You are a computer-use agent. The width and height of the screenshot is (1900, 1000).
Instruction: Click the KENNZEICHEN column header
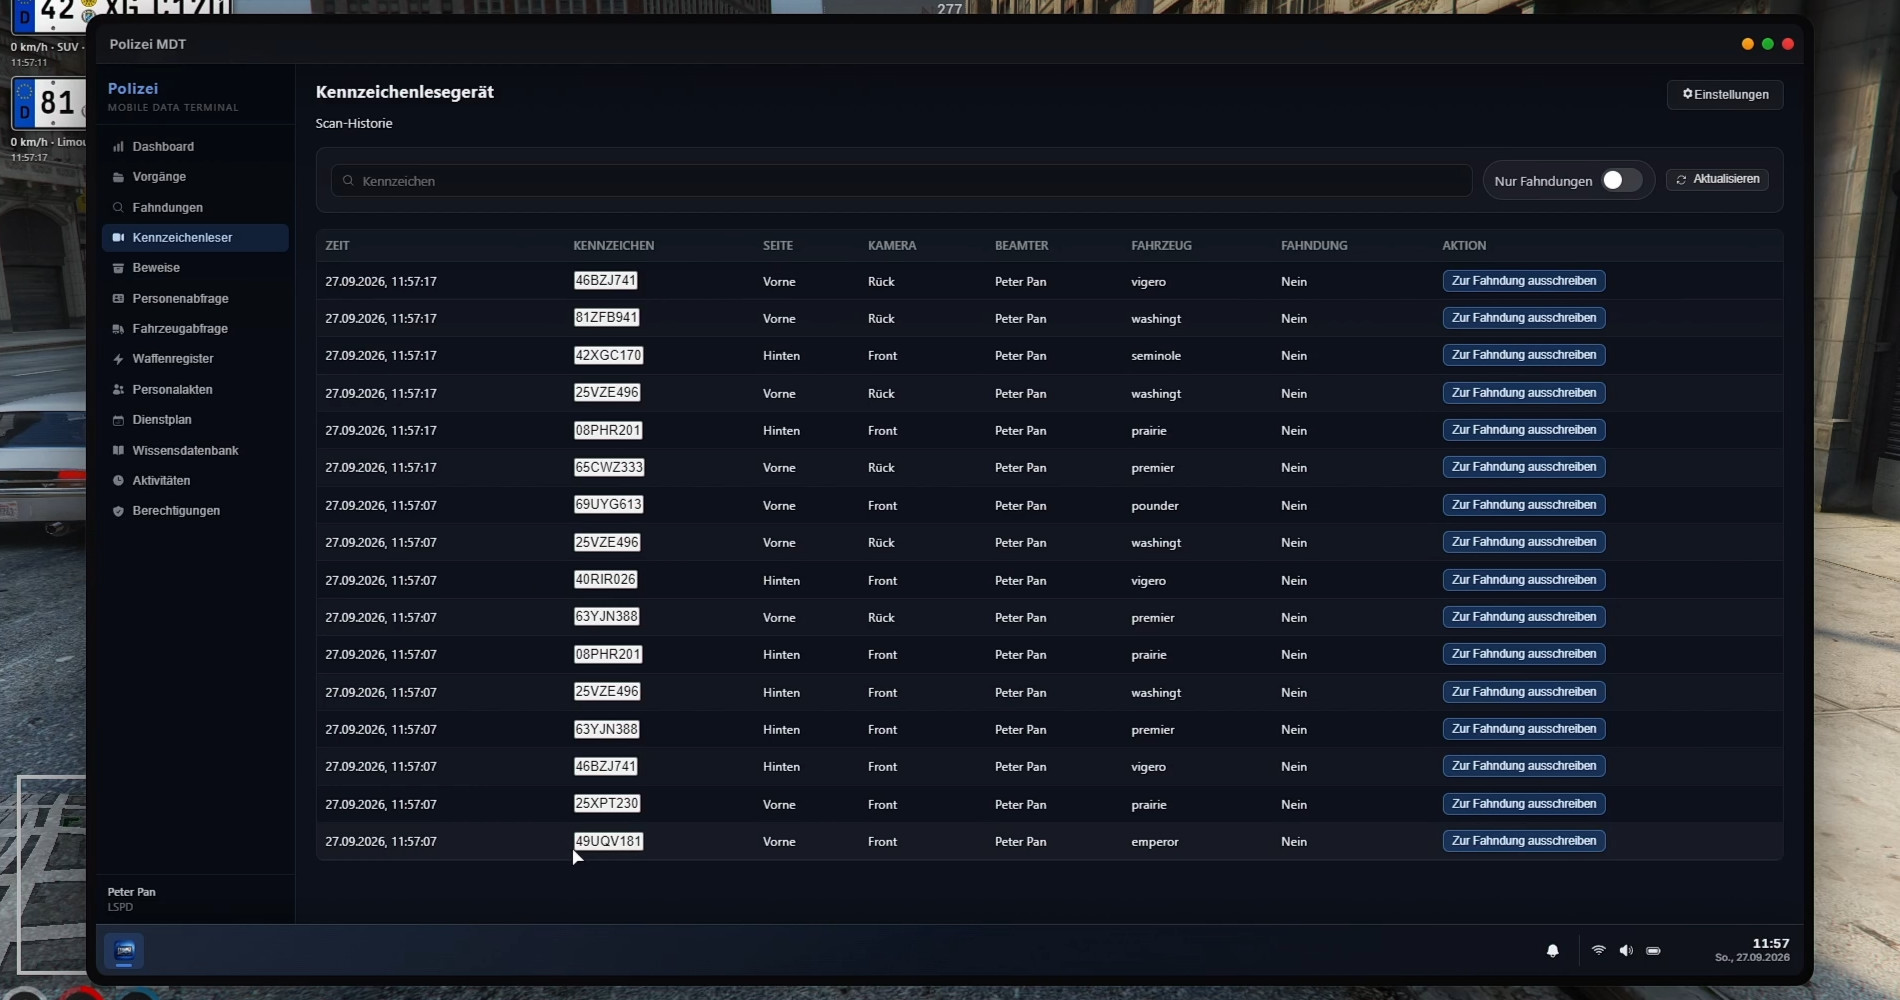tap(614, 246)
